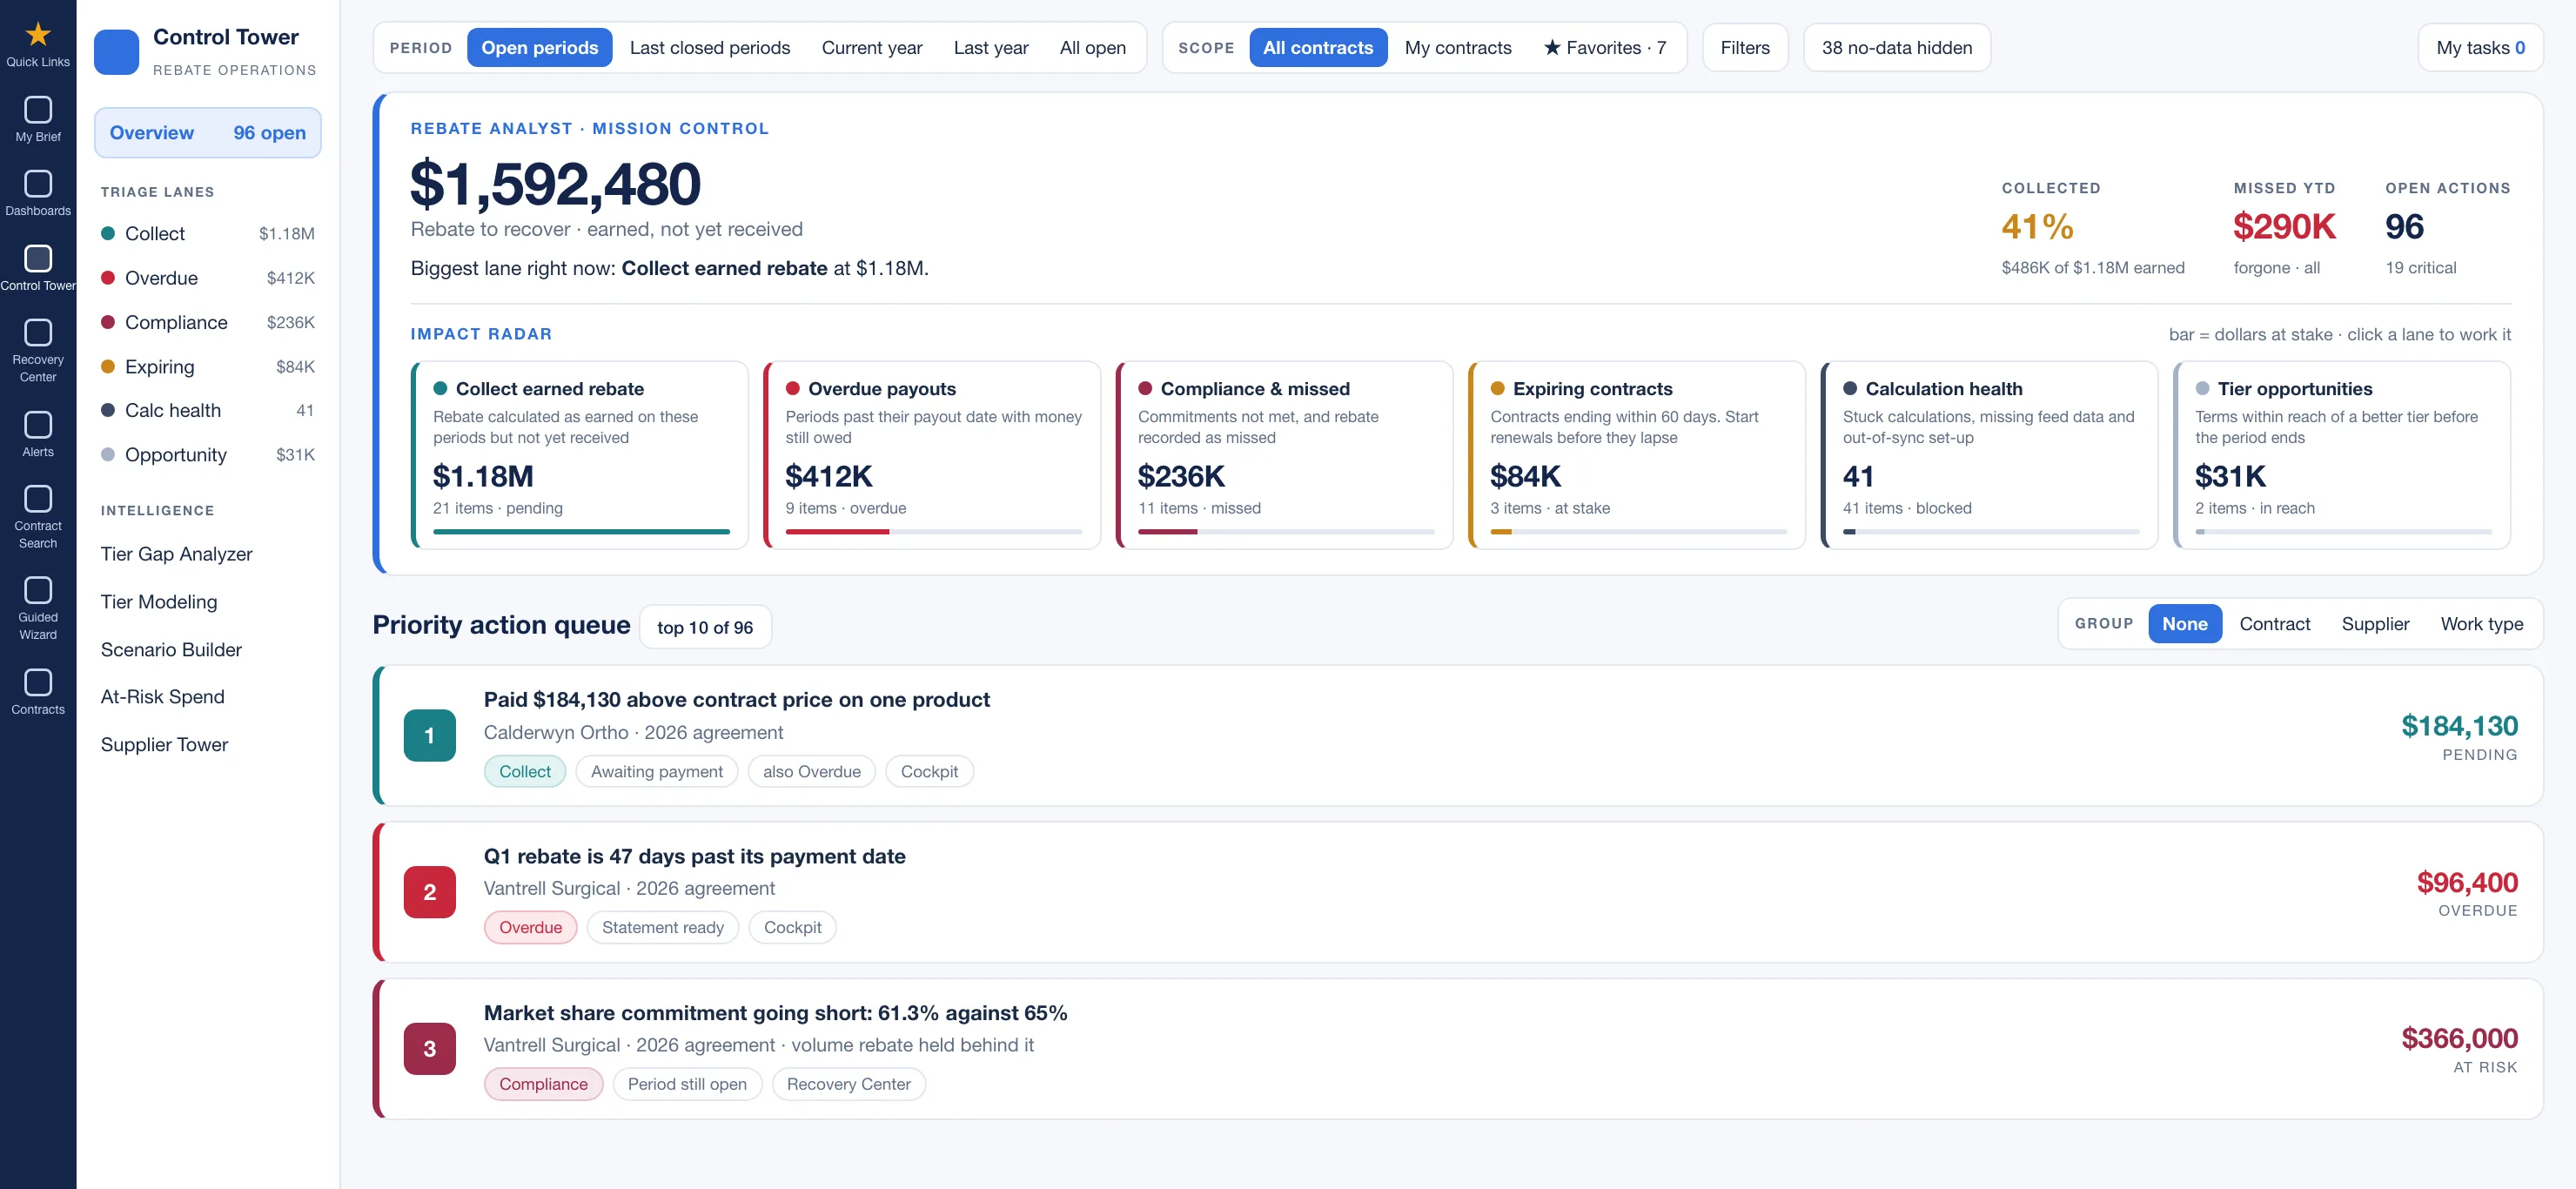Image resolution: width=2576 pixels, height=1189 pixels.
Task: Select Control Tower sidebar icon
Action: coord(38,258)
